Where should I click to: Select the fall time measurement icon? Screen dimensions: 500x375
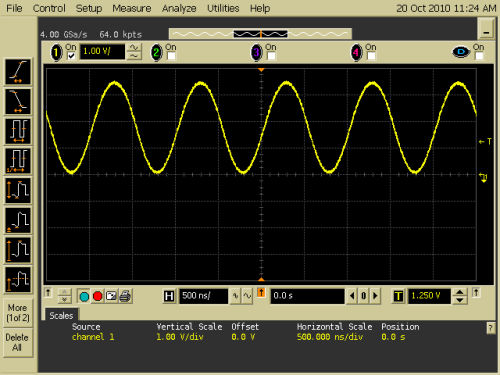click(18, 101)
